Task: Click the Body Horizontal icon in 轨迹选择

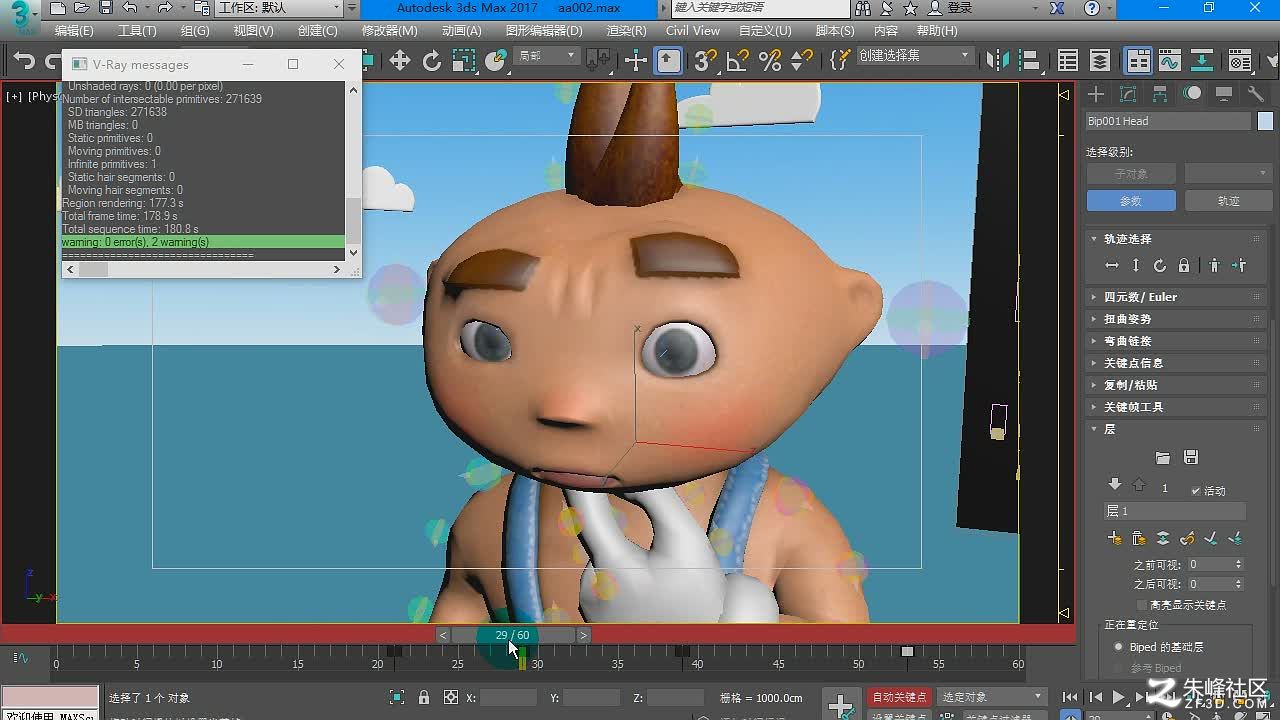Action: [x=1111, y=266]
